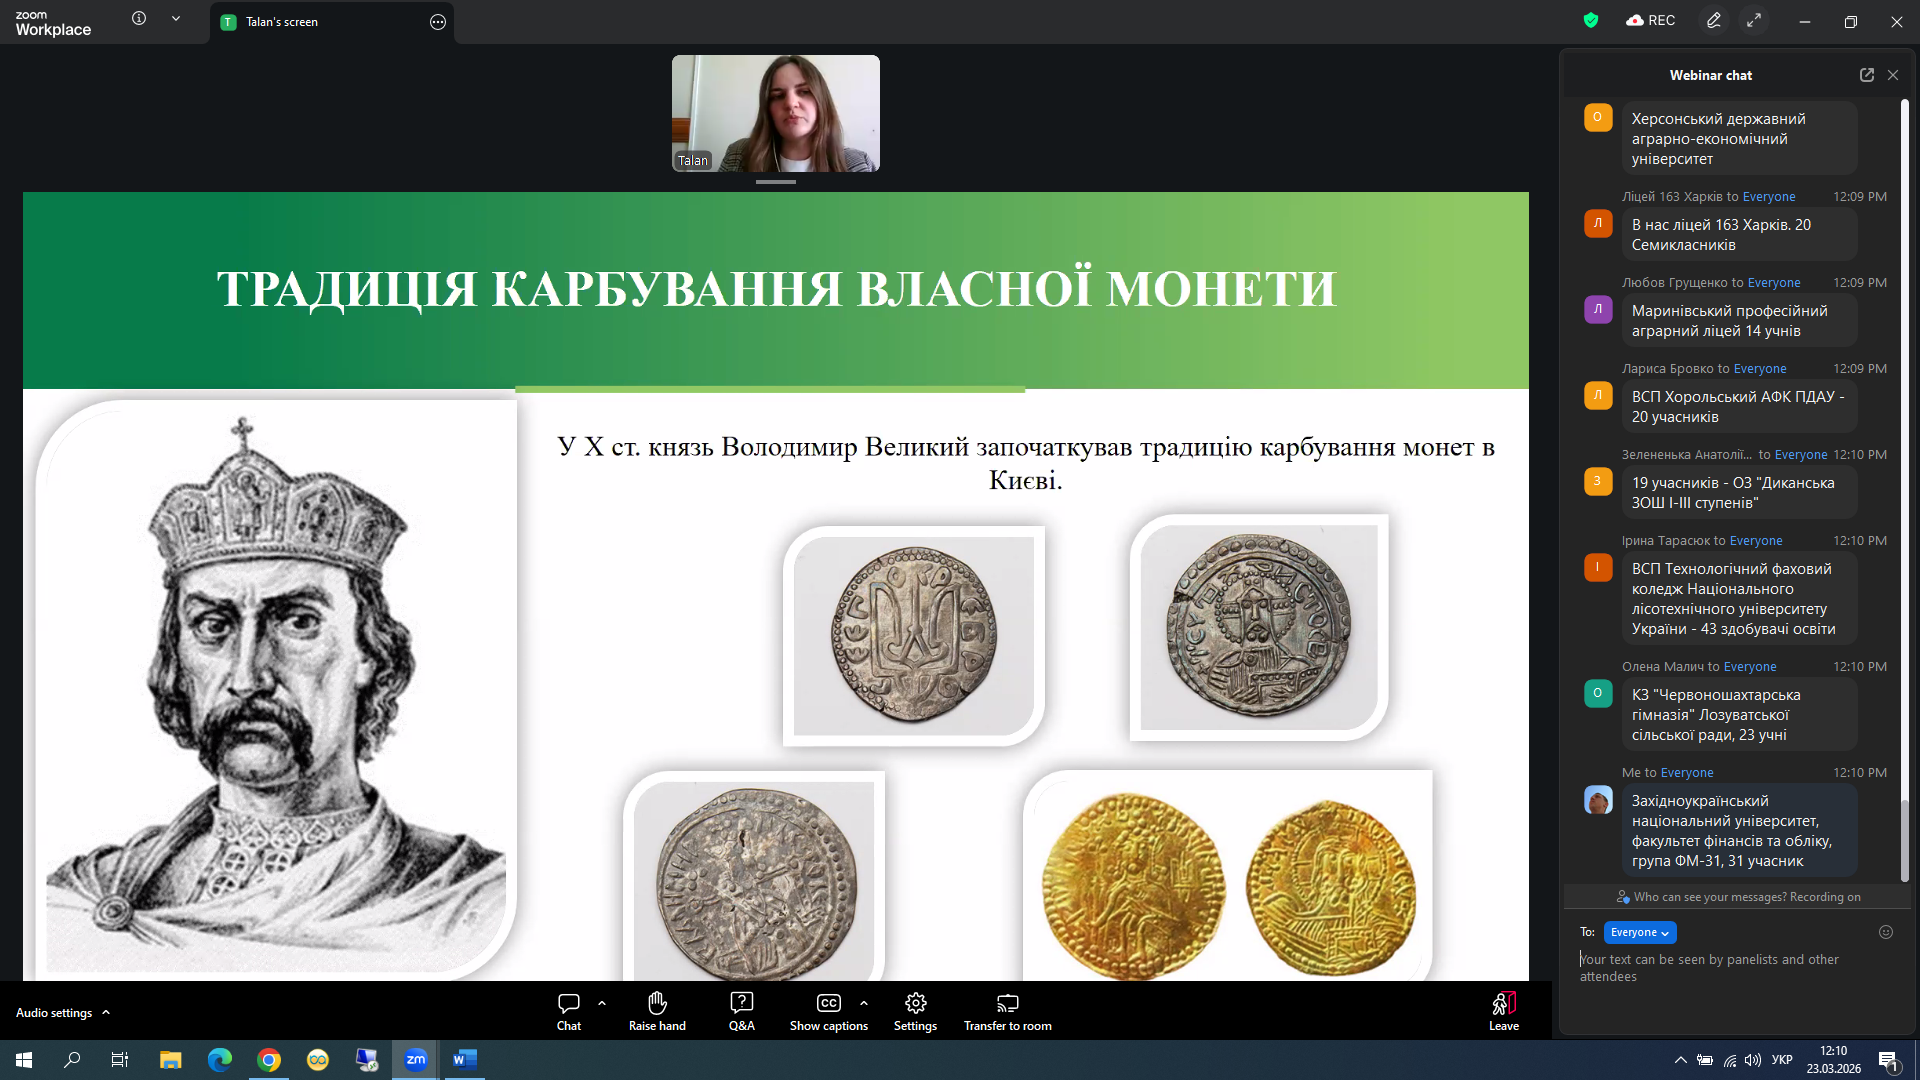Click Transfer to room icon
The width and height of the screenshot is (1920, 1080).
(x=1007, y=1003)
